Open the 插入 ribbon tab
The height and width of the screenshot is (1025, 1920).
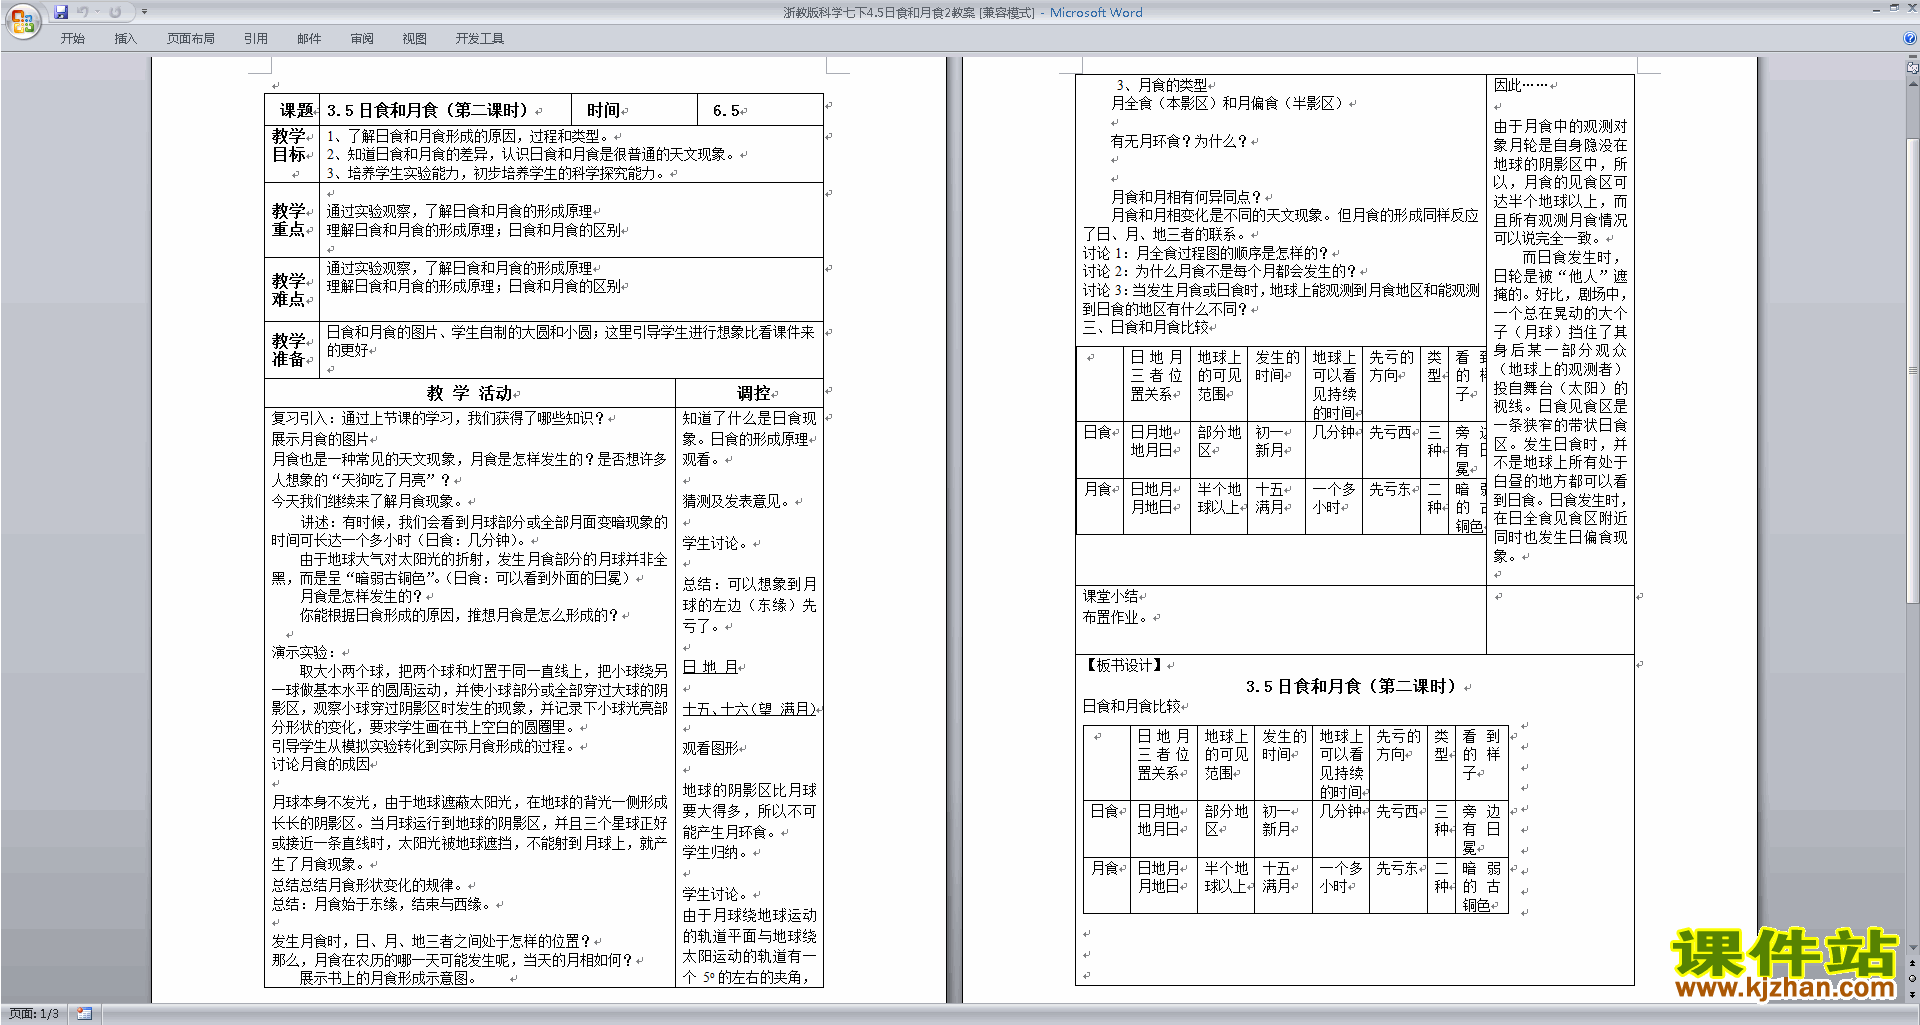(x=125, y=39)
